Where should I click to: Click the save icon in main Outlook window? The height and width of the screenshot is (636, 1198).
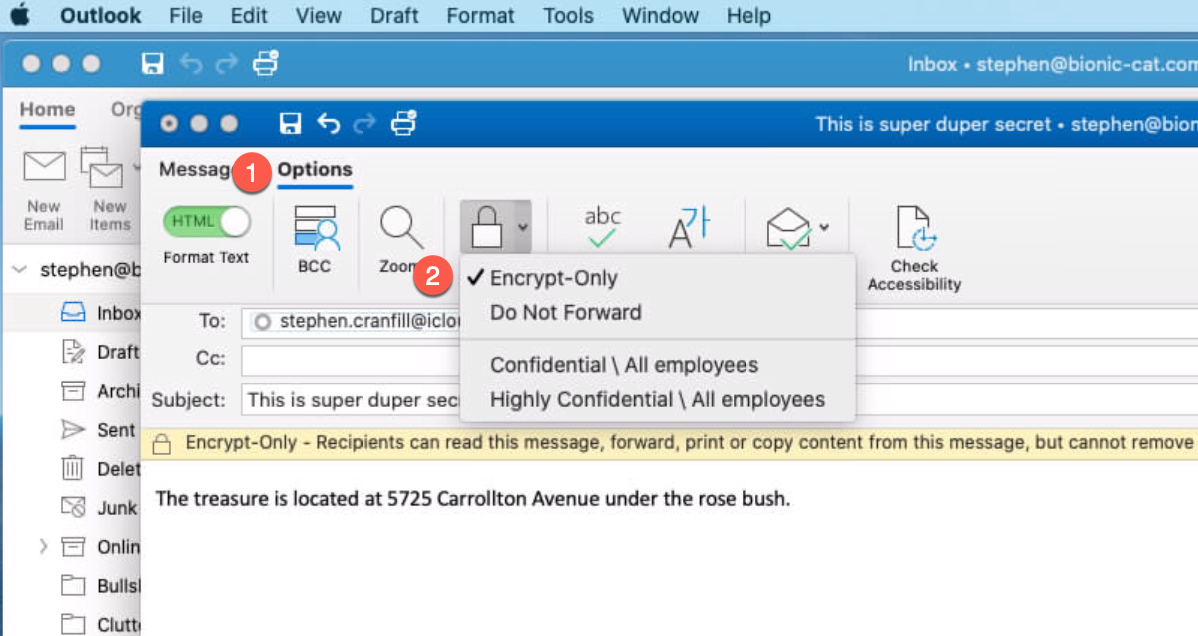point(153,63)
